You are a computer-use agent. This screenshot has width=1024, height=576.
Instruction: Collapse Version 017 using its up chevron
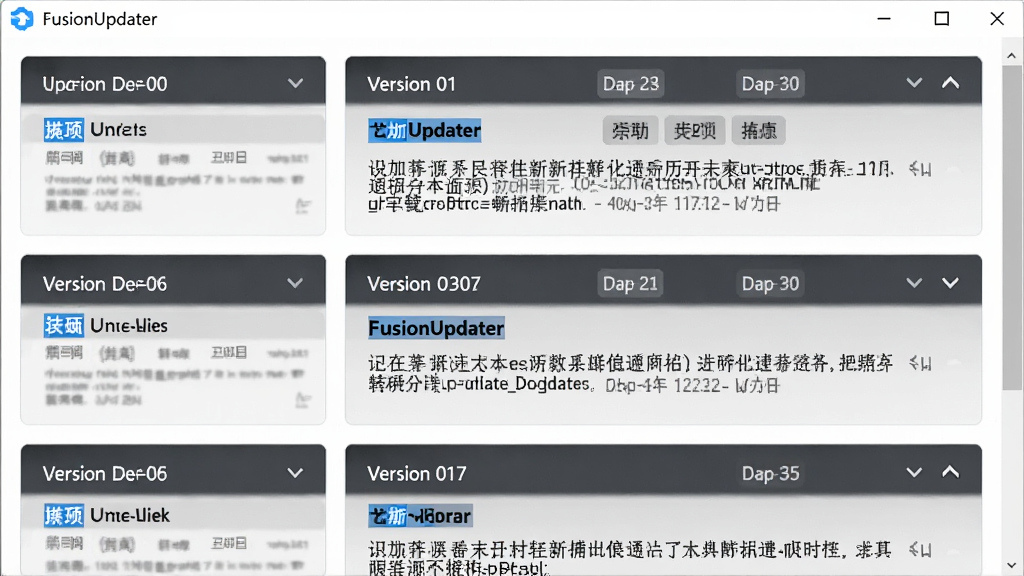951,472
